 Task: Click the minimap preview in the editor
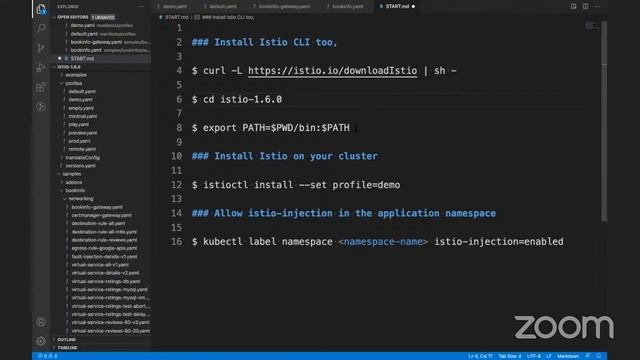(x=591, y=26)
